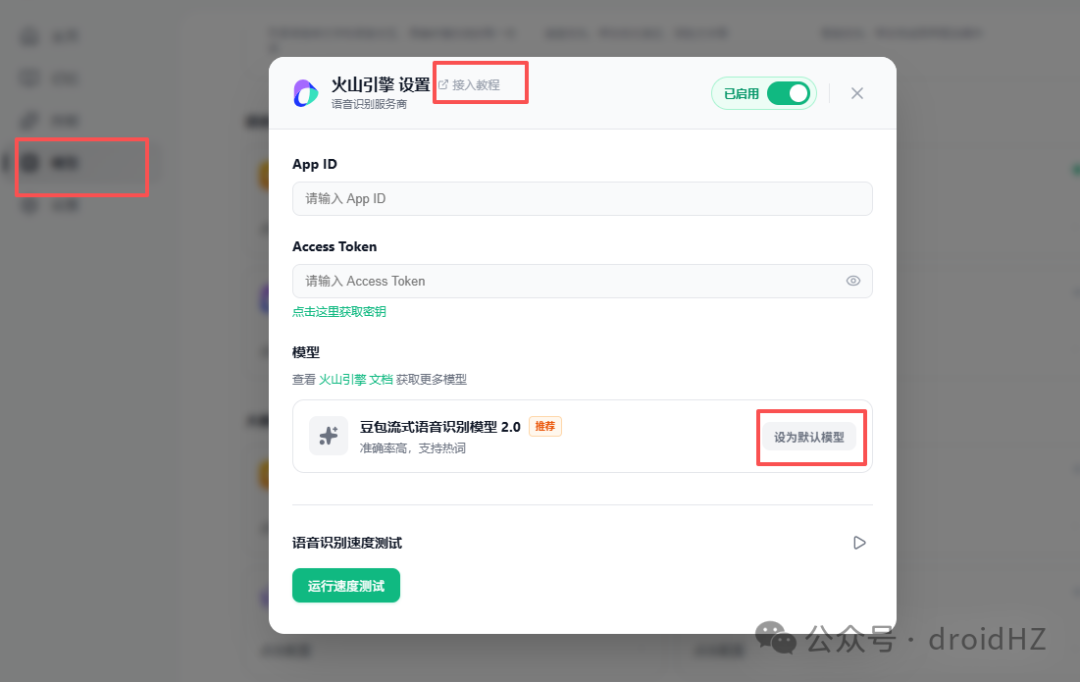
Task: Click the 已启用 label next to the switch
Action: tap(741, 94)
